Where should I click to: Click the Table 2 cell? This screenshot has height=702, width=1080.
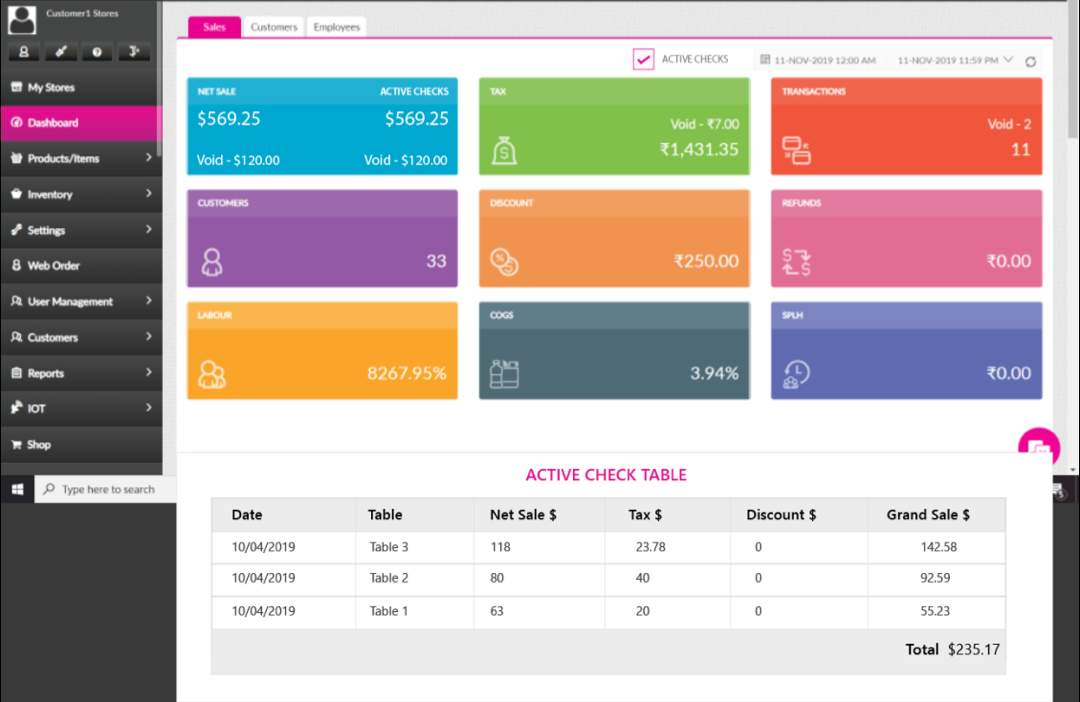pyautogui.click(x=388, y=578)
